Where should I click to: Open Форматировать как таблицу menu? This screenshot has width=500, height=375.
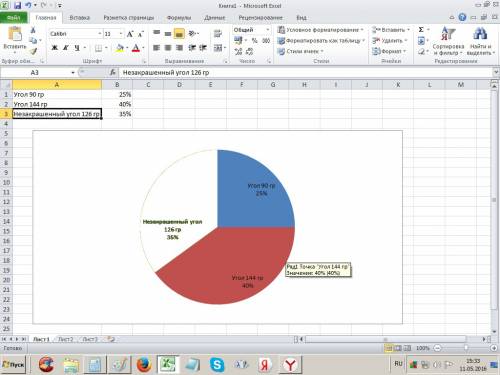pyautogui.click(x=321, y=41)
